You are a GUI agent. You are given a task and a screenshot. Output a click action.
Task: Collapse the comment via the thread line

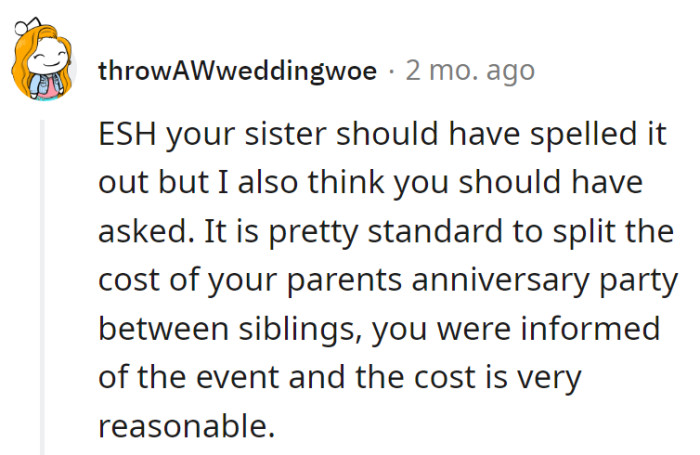43,280
